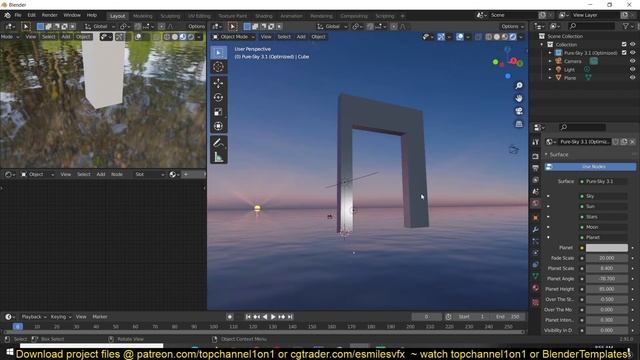The image size is (640, 360).
Task: Hide Collection using its eye icon
Action: coord(632,44)
